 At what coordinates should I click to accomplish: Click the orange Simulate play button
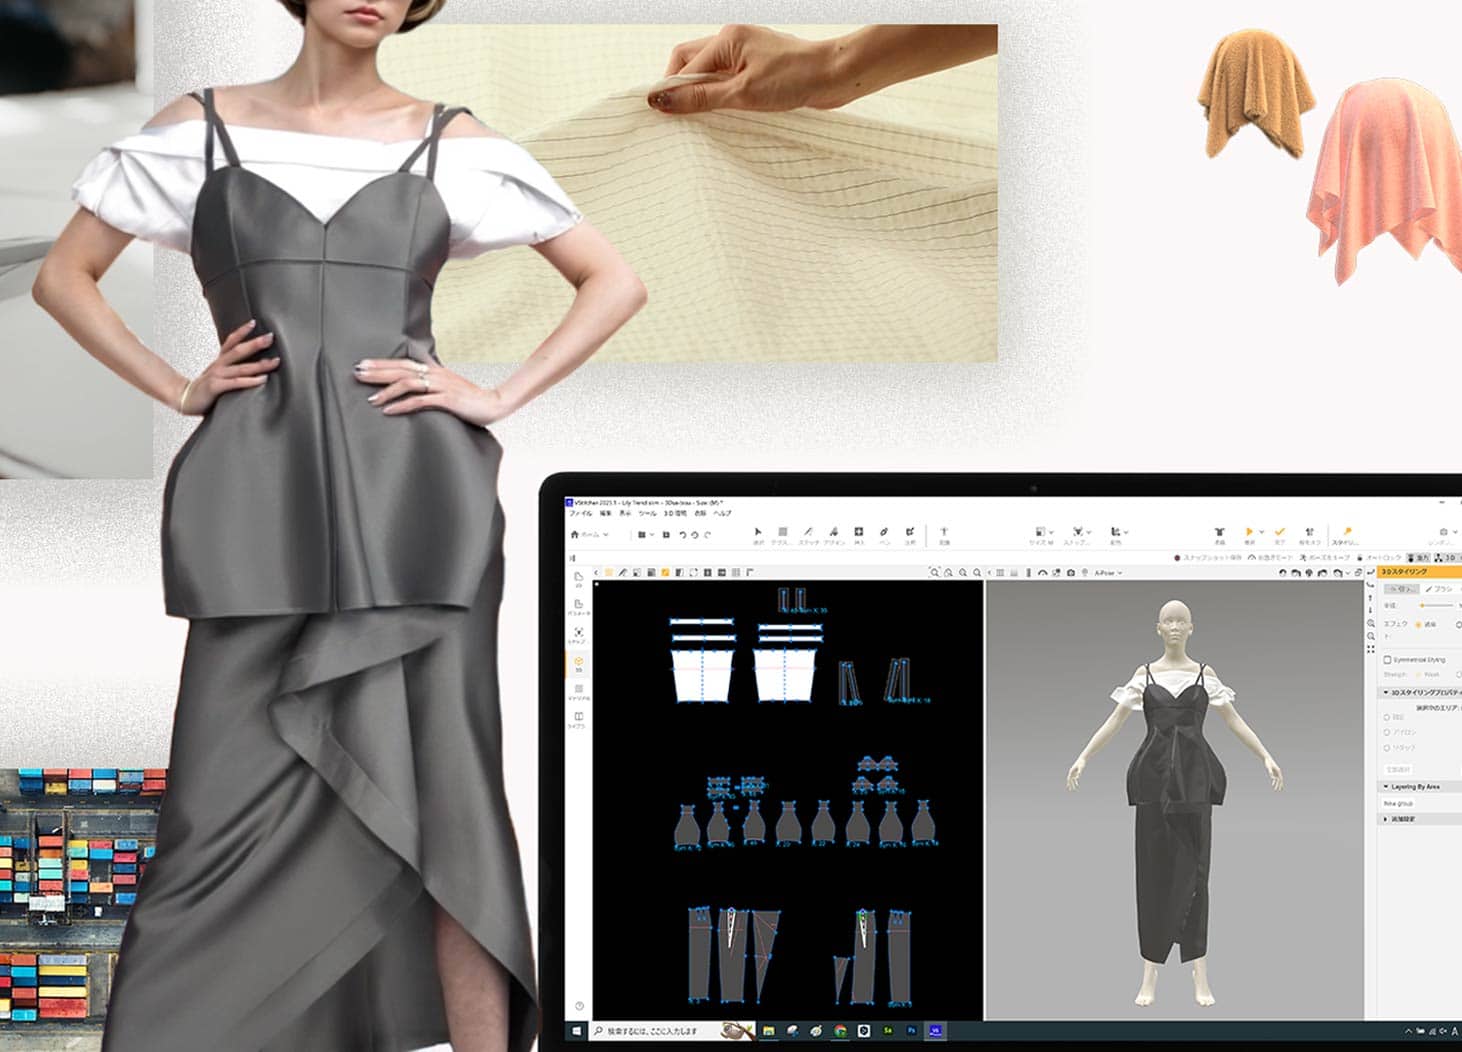(x=1249, y=532)
